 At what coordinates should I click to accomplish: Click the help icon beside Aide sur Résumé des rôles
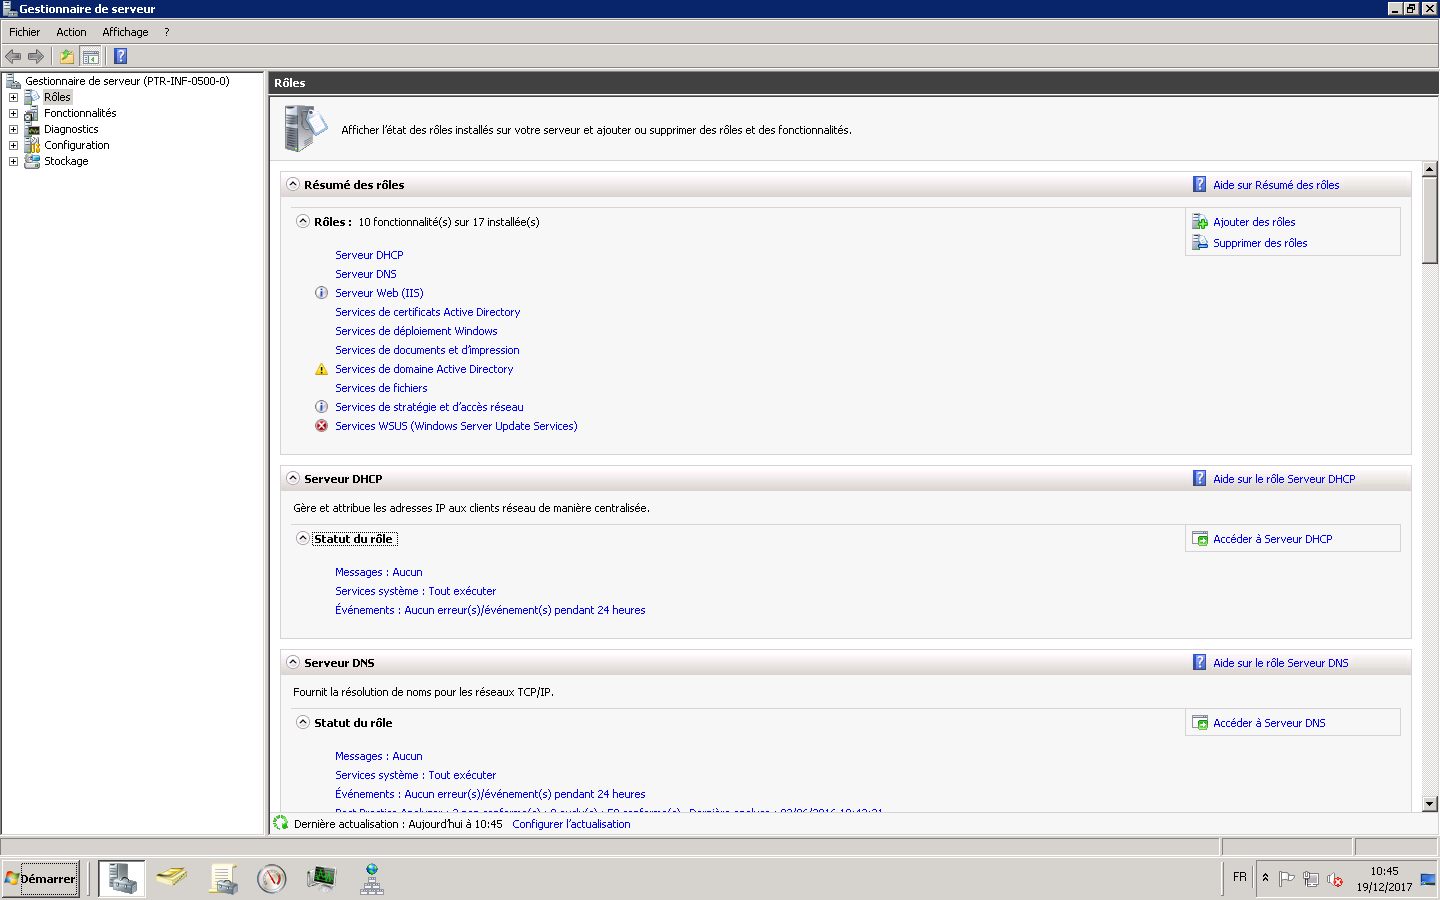pos(1200,184)
